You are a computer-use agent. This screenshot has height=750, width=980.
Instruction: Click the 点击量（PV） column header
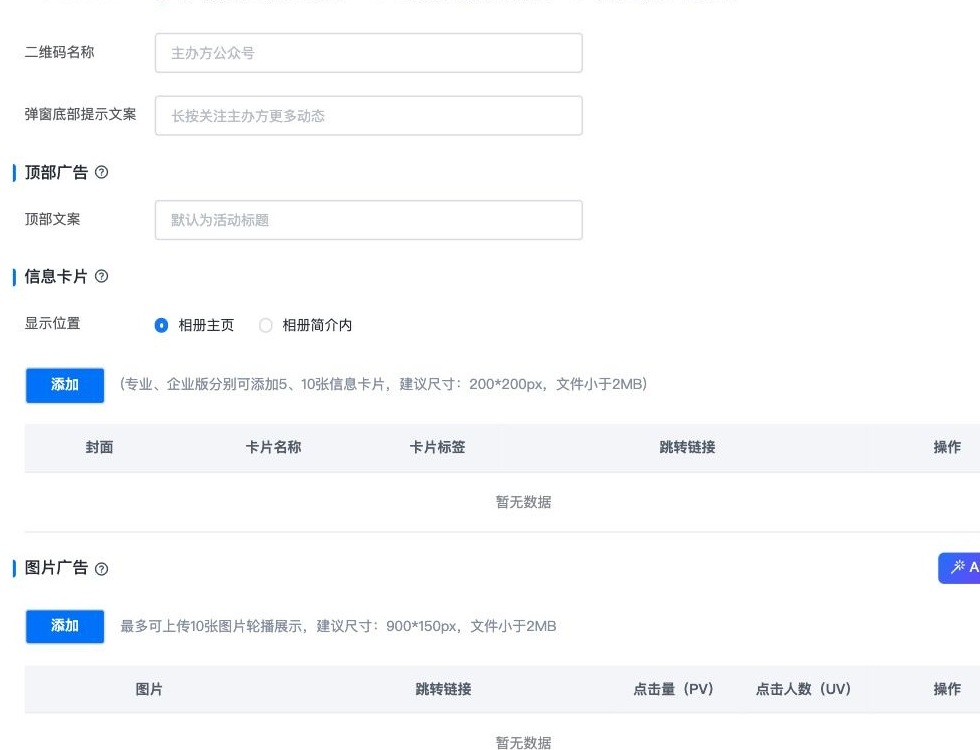click(673, 689)
